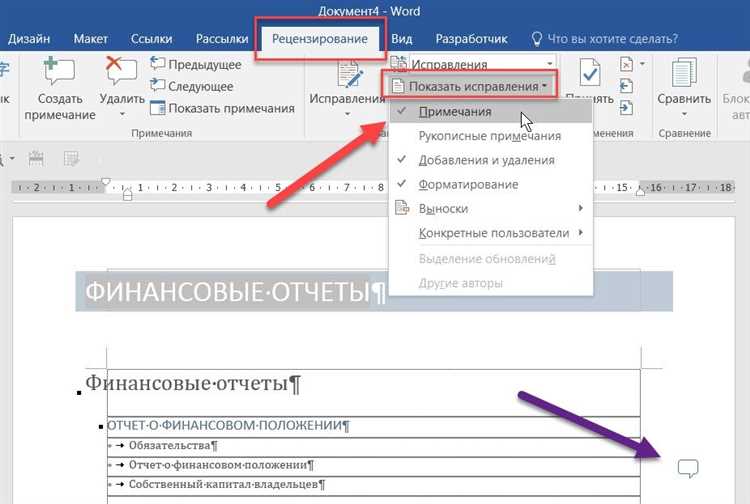Enable Рукописные примечания in menu
The image size is (750, 504).
[490, 136]
